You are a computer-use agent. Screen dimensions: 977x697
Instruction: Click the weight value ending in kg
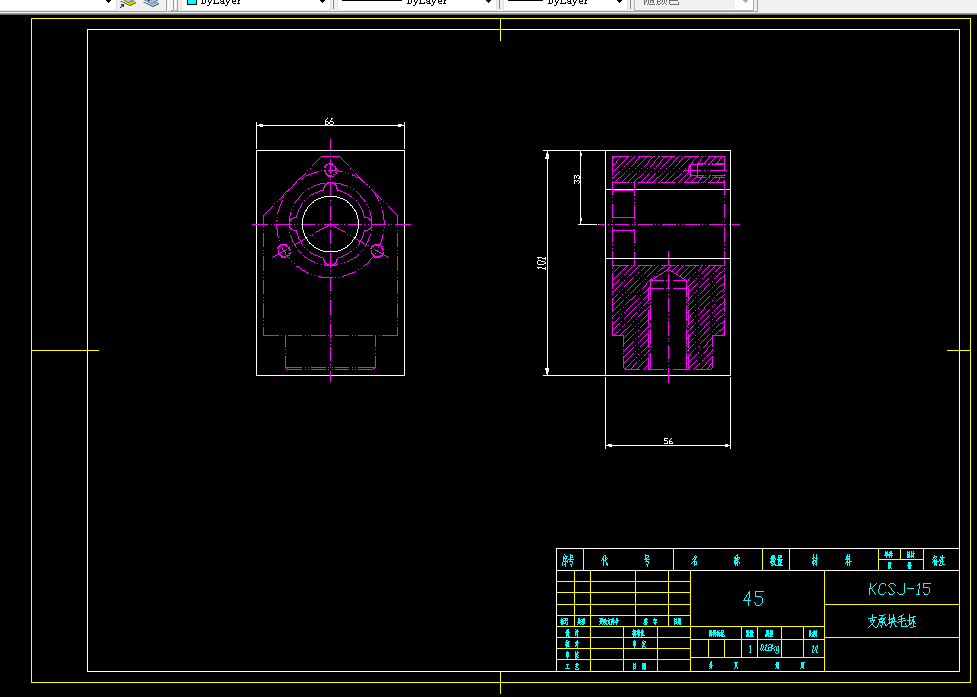click(x=770, y=648)
